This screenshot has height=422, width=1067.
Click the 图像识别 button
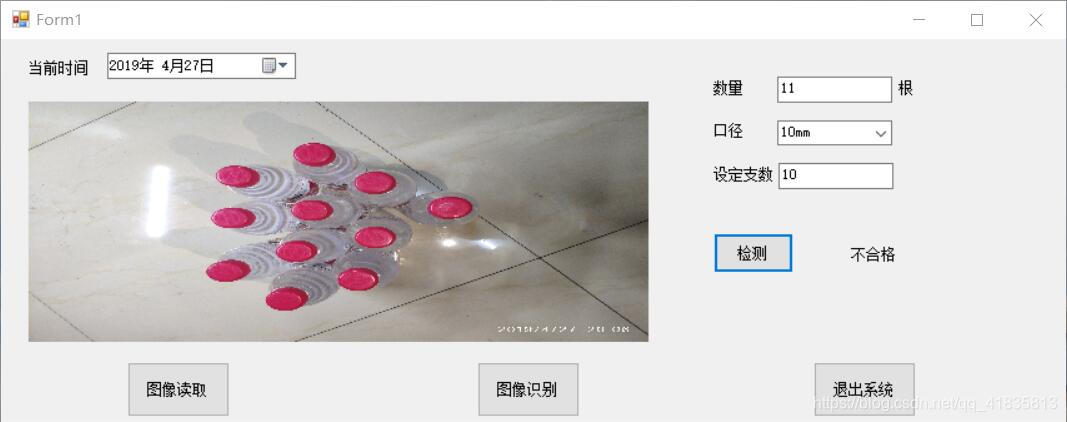coord(528,389)
